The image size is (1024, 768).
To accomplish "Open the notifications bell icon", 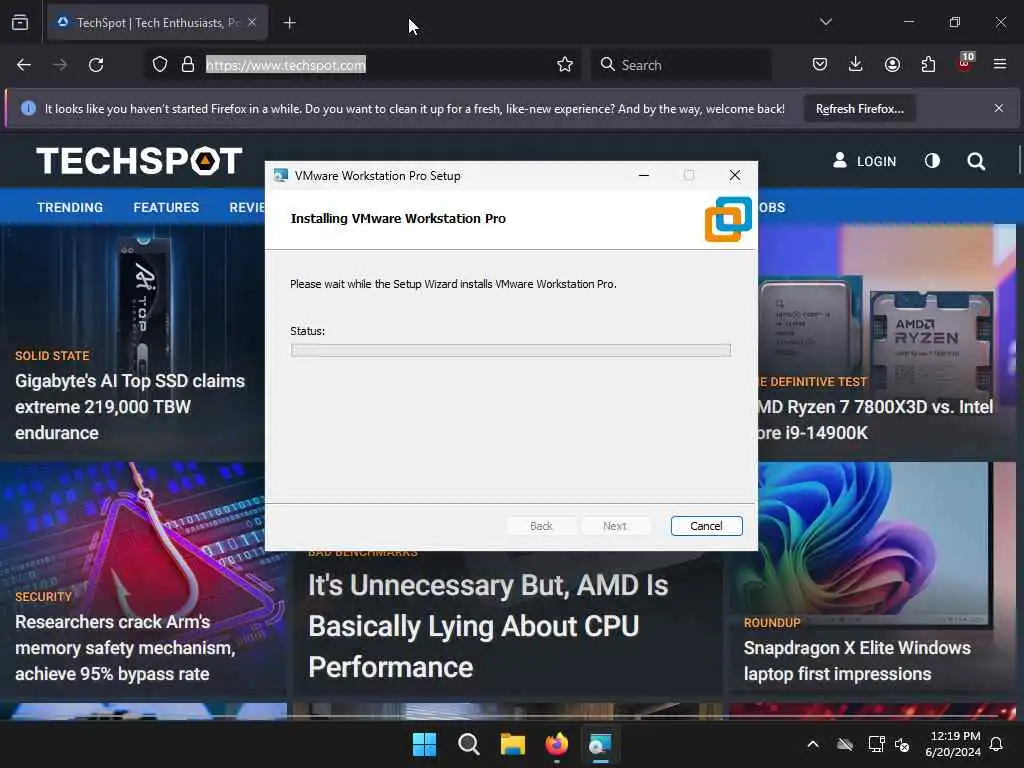I will (x=997, y=744).
